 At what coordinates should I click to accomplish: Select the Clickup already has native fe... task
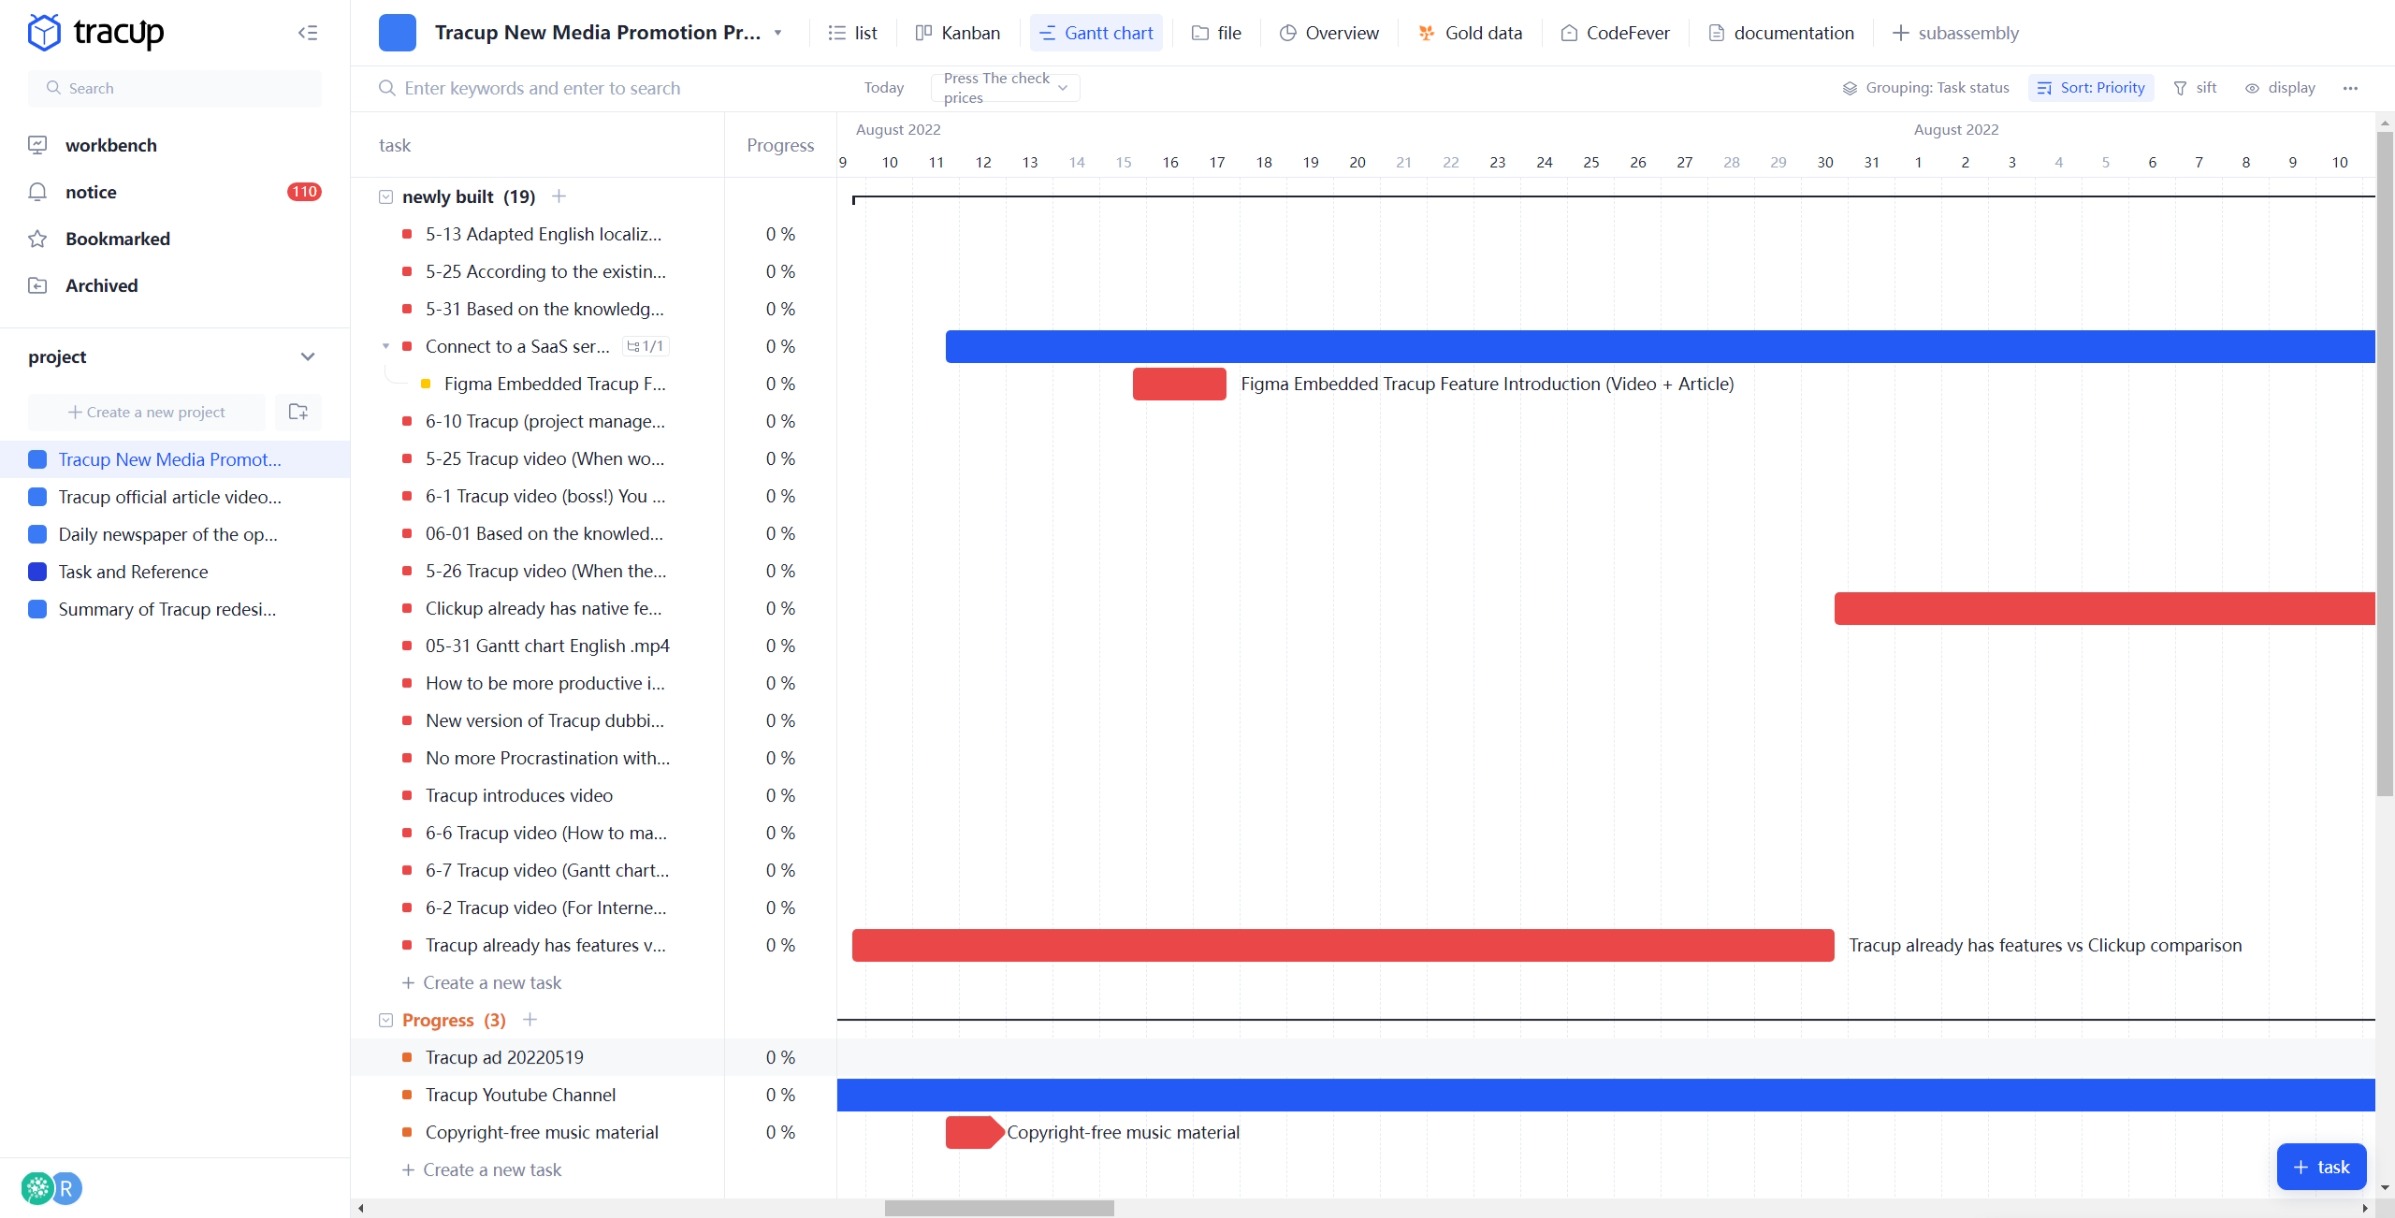[543, 608]
